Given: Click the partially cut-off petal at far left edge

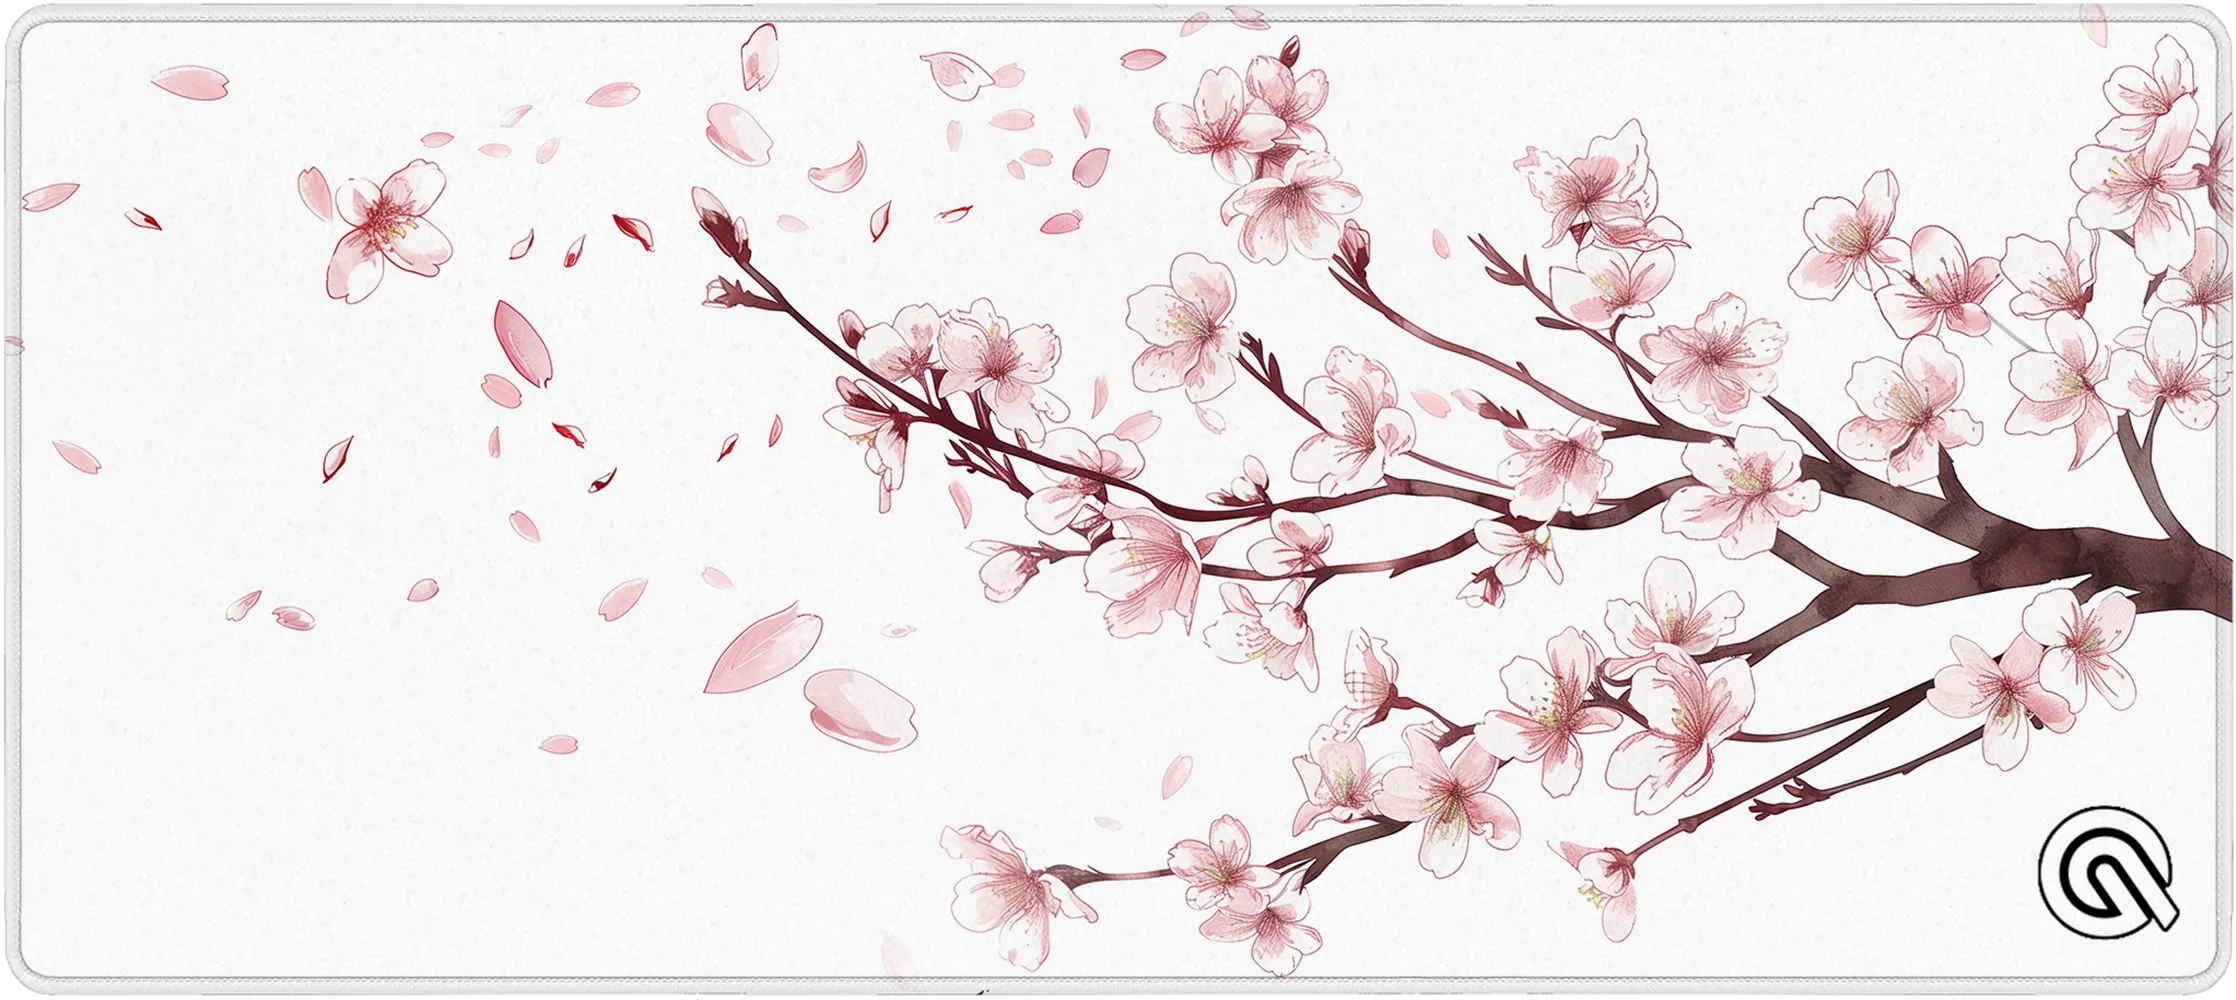Looking at the screenshot, I should pyautogui.click(x=10, y=345).
